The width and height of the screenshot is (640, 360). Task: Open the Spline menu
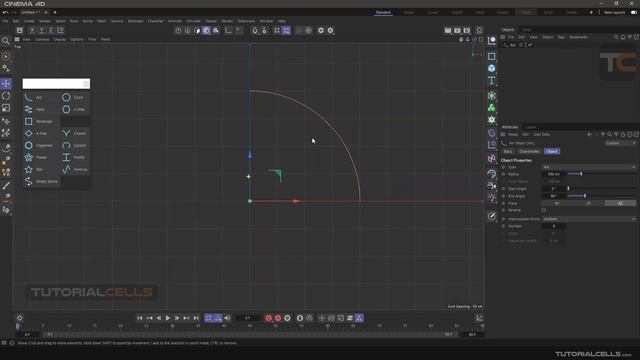87,21
